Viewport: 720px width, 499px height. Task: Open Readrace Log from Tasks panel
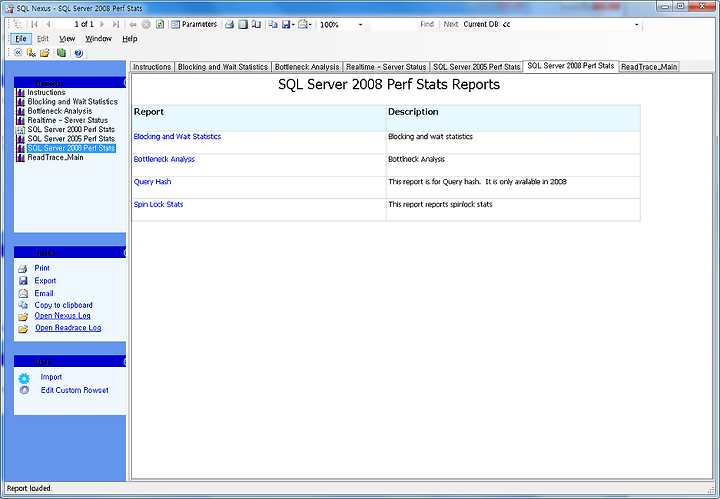[x=68, y=328]
